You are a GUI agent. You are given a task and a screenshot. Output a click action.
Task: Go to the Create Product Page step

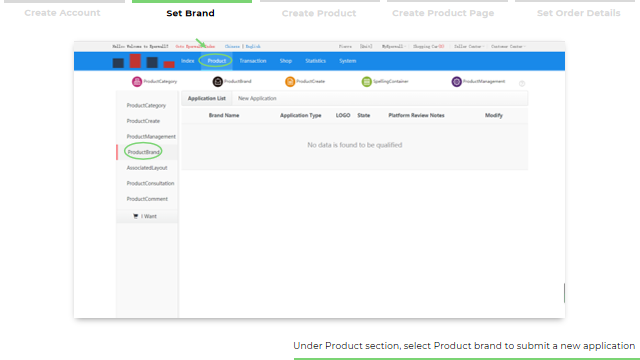coord(443,13)
